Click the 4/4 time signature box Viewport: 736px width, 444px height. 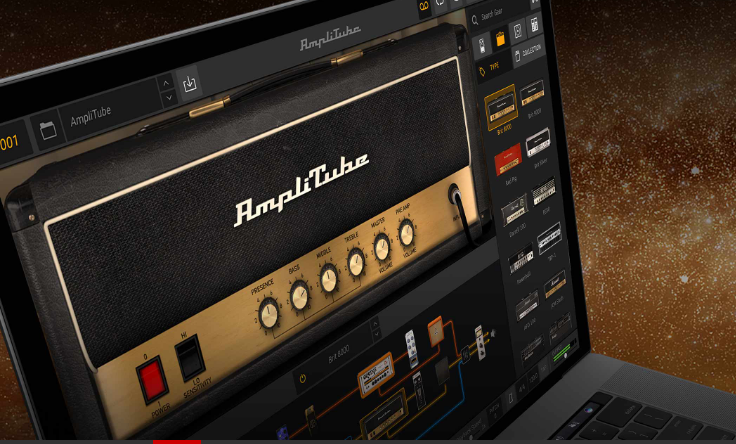[521, 389]
